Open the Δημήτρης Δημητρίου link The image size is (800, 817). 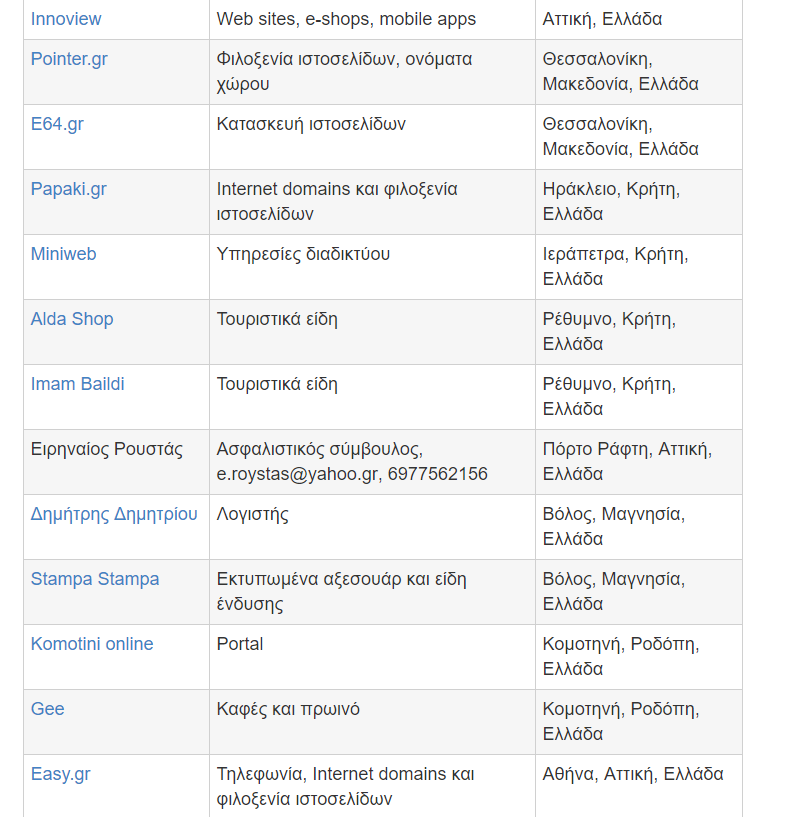pos(114,514)
